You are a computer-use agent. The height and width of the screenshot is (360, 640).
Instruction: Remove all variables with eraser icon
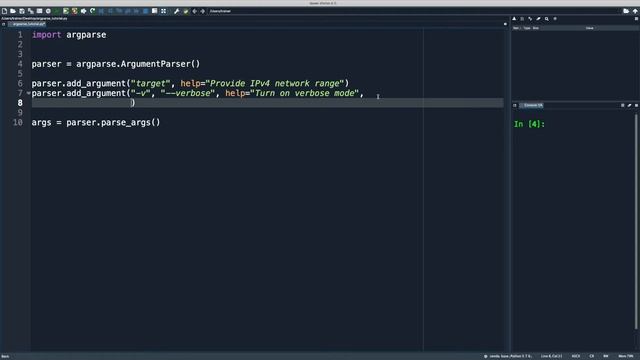pyautogui.click(x=538, y=19)
